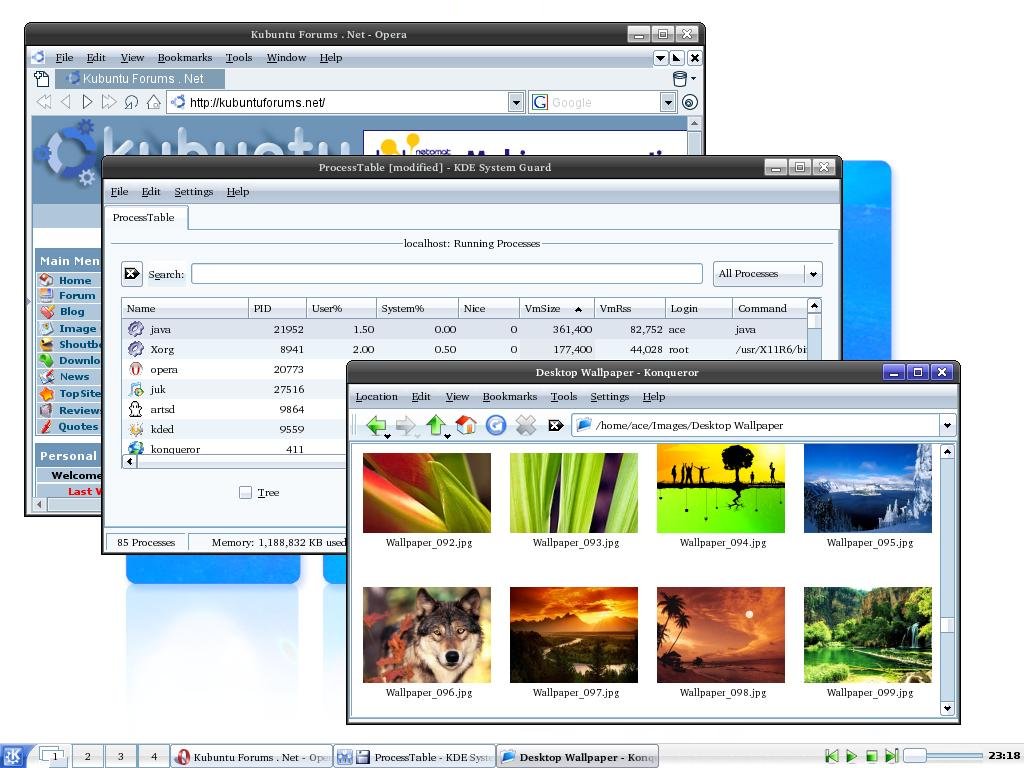Click the kded process row
1024x768 pixels.
[x=234, y=429]
